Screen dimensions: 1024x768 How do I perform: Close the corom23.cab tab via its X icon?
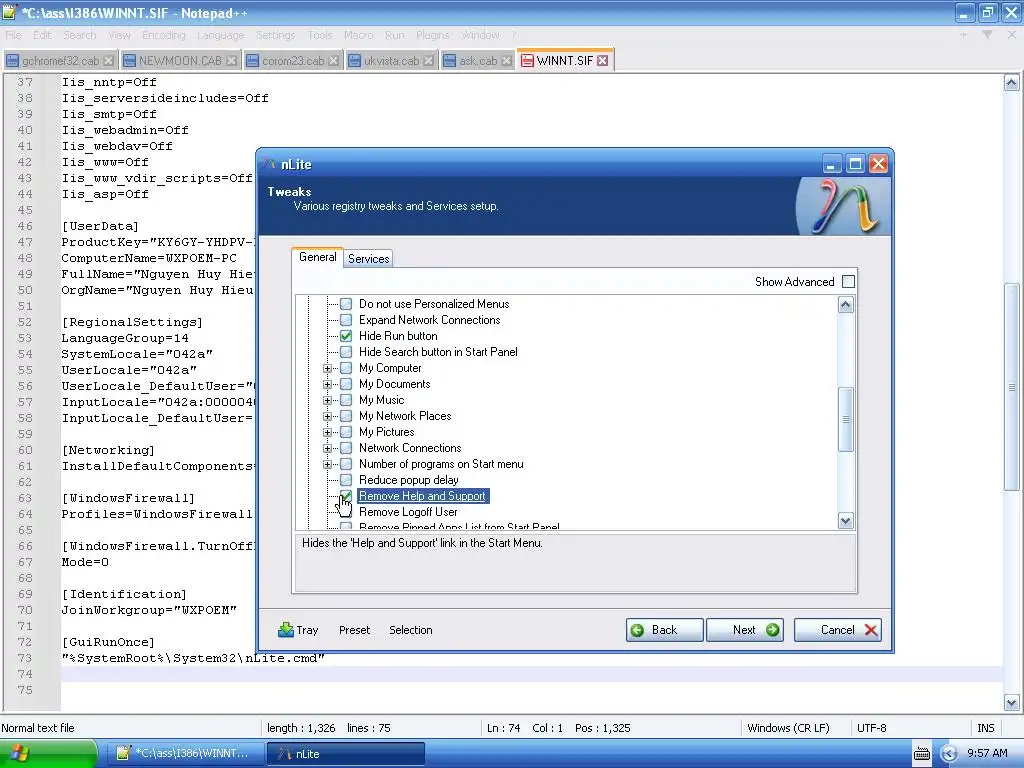333,61
